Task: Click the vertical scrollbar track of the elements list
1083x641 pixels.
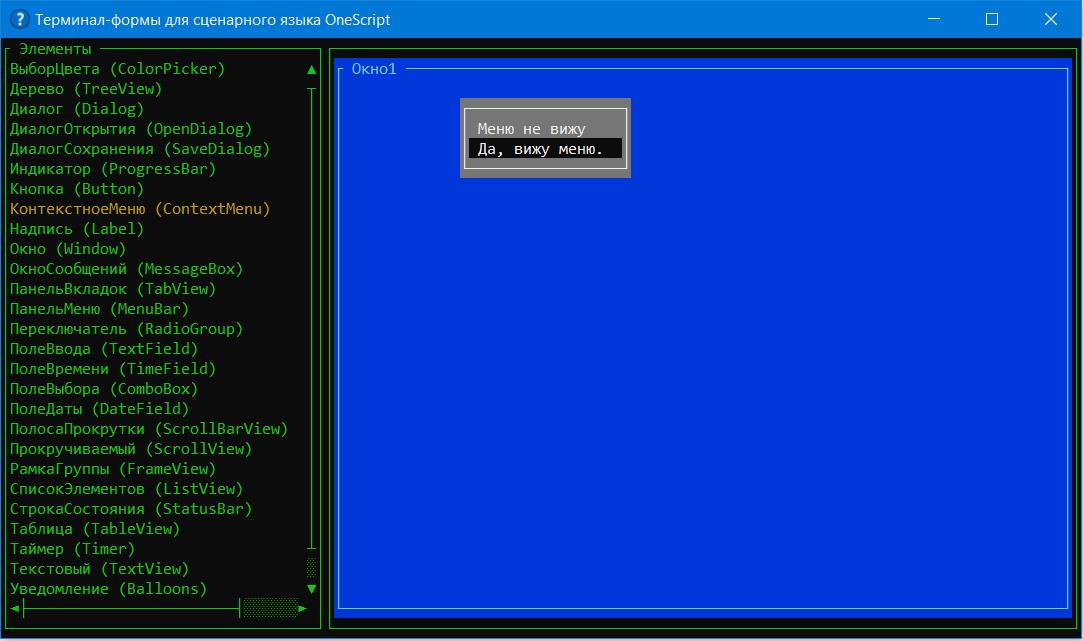Action: 312,320
